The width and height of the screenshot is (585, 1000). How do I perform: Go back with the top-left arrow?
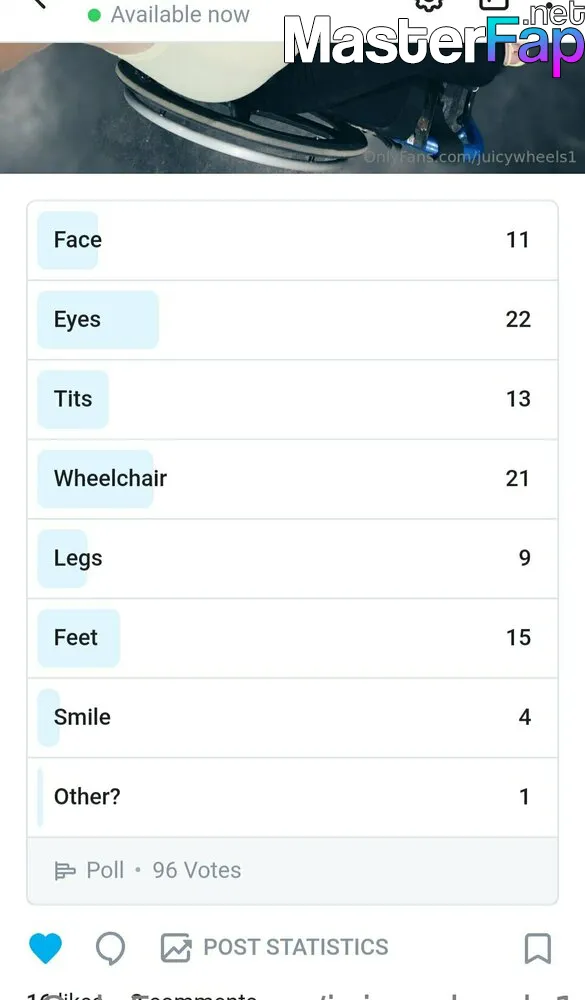tap(40, 3)
